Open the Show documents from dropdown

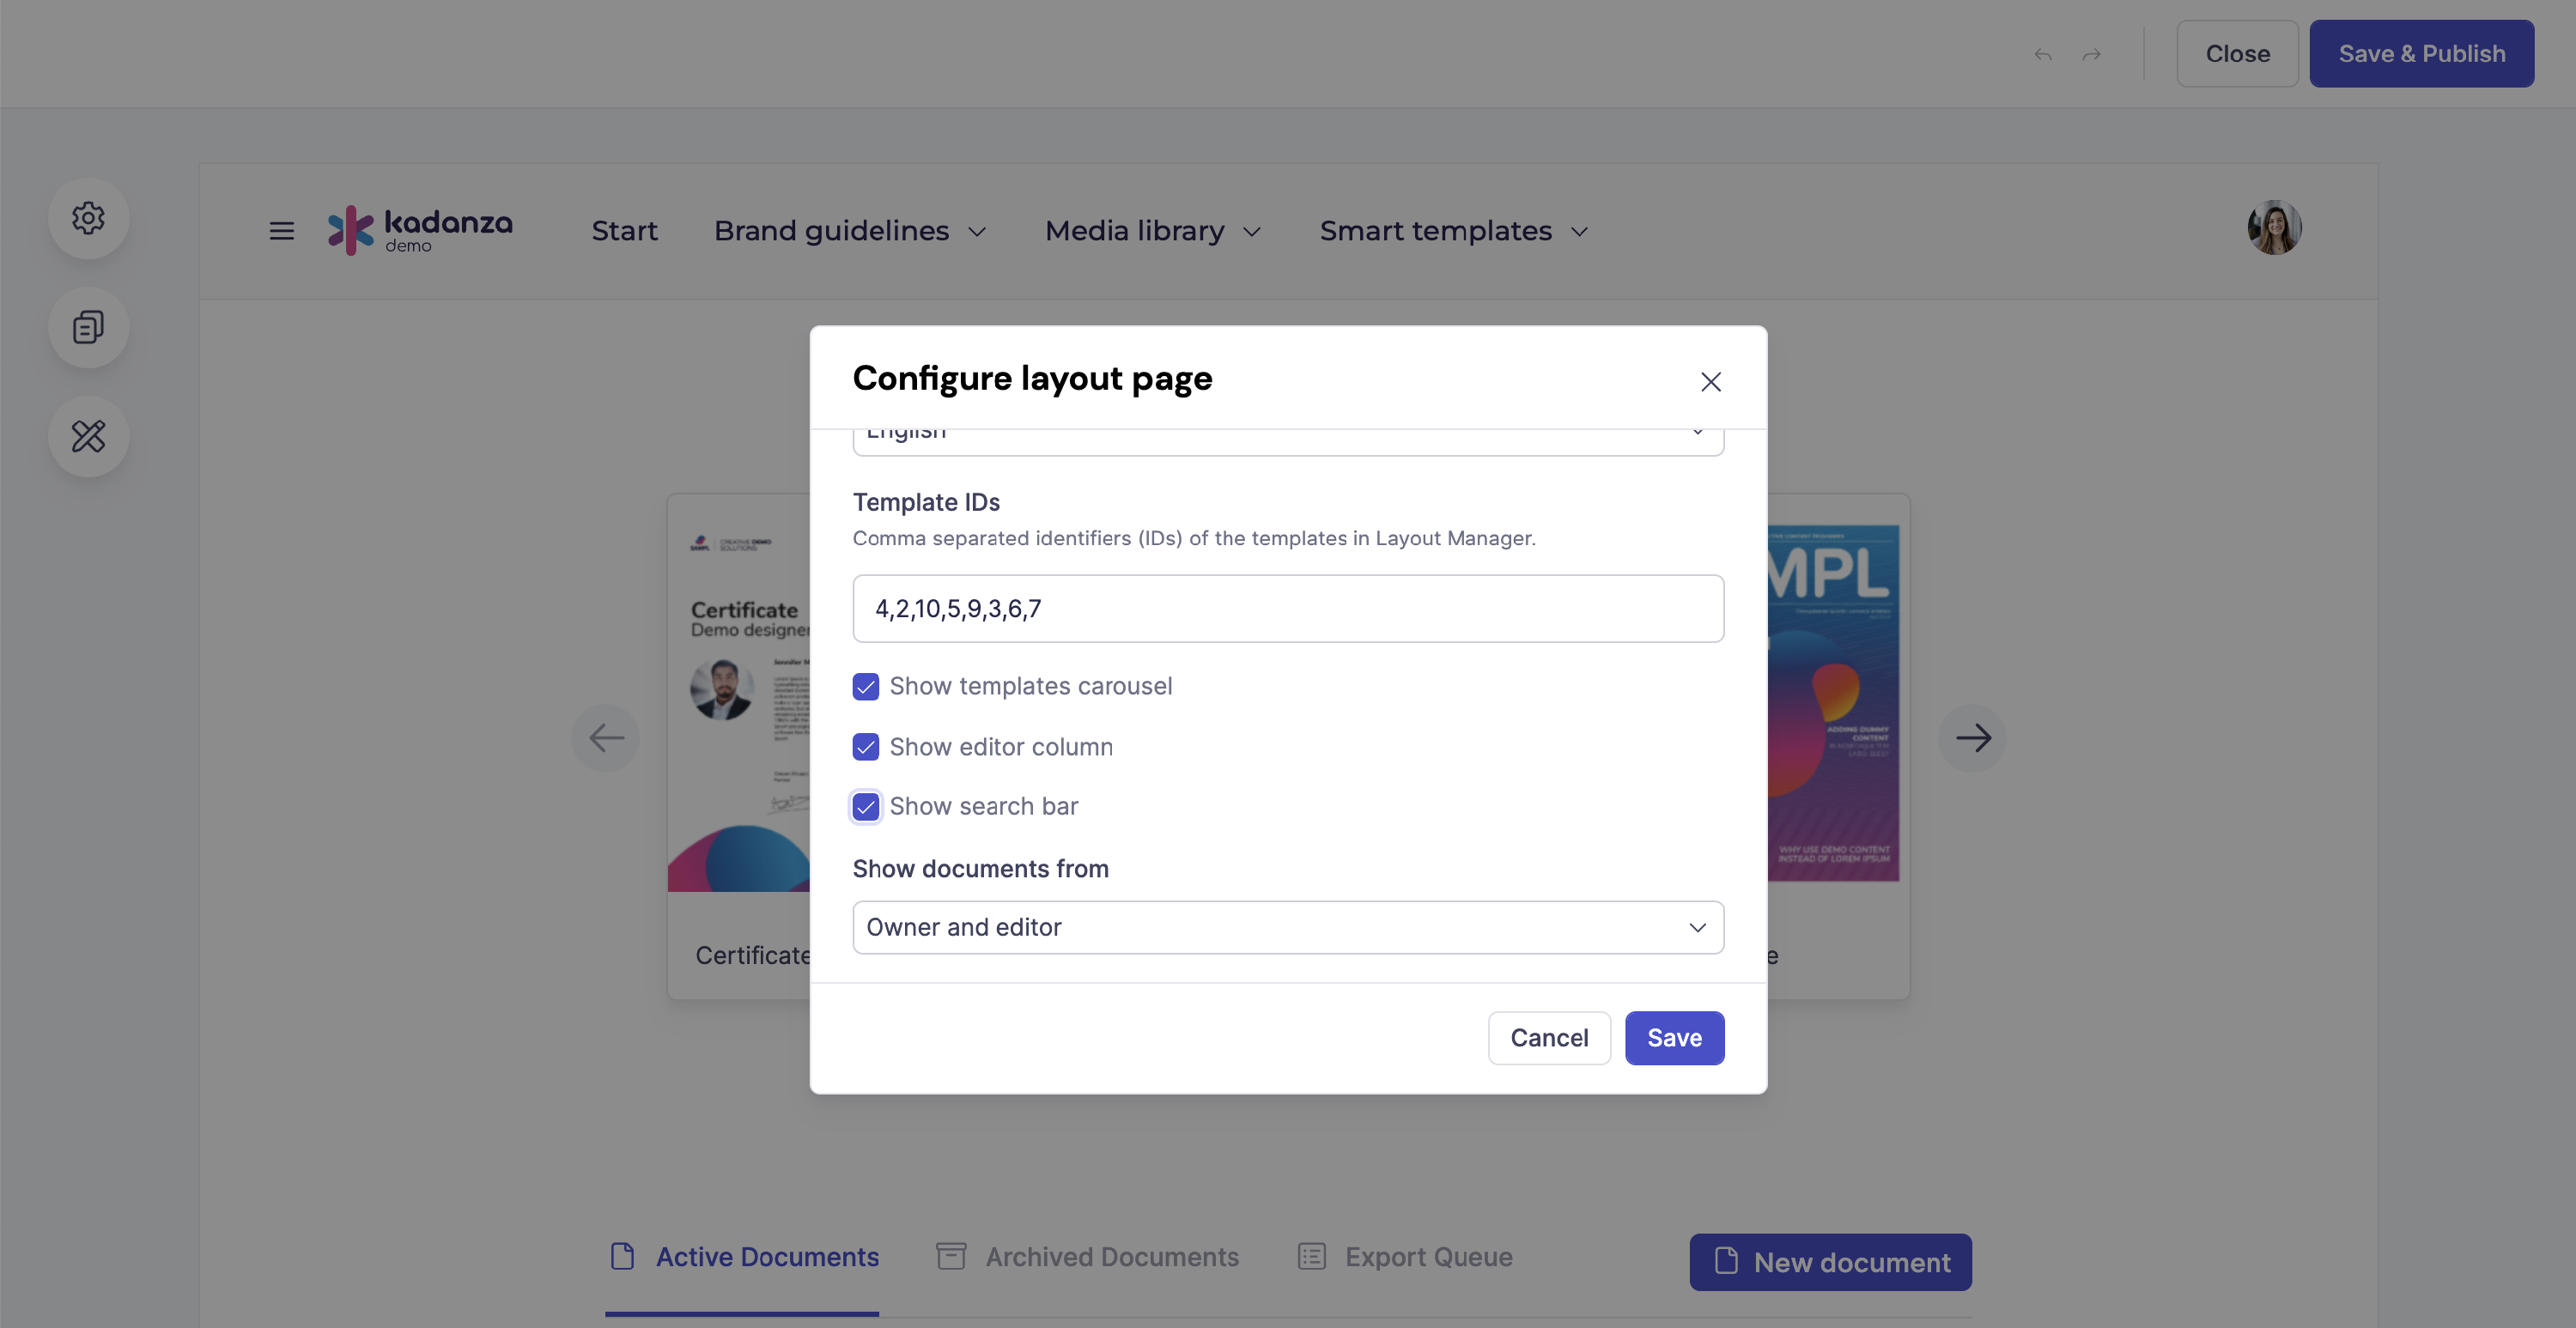(x=1288, y=927)
